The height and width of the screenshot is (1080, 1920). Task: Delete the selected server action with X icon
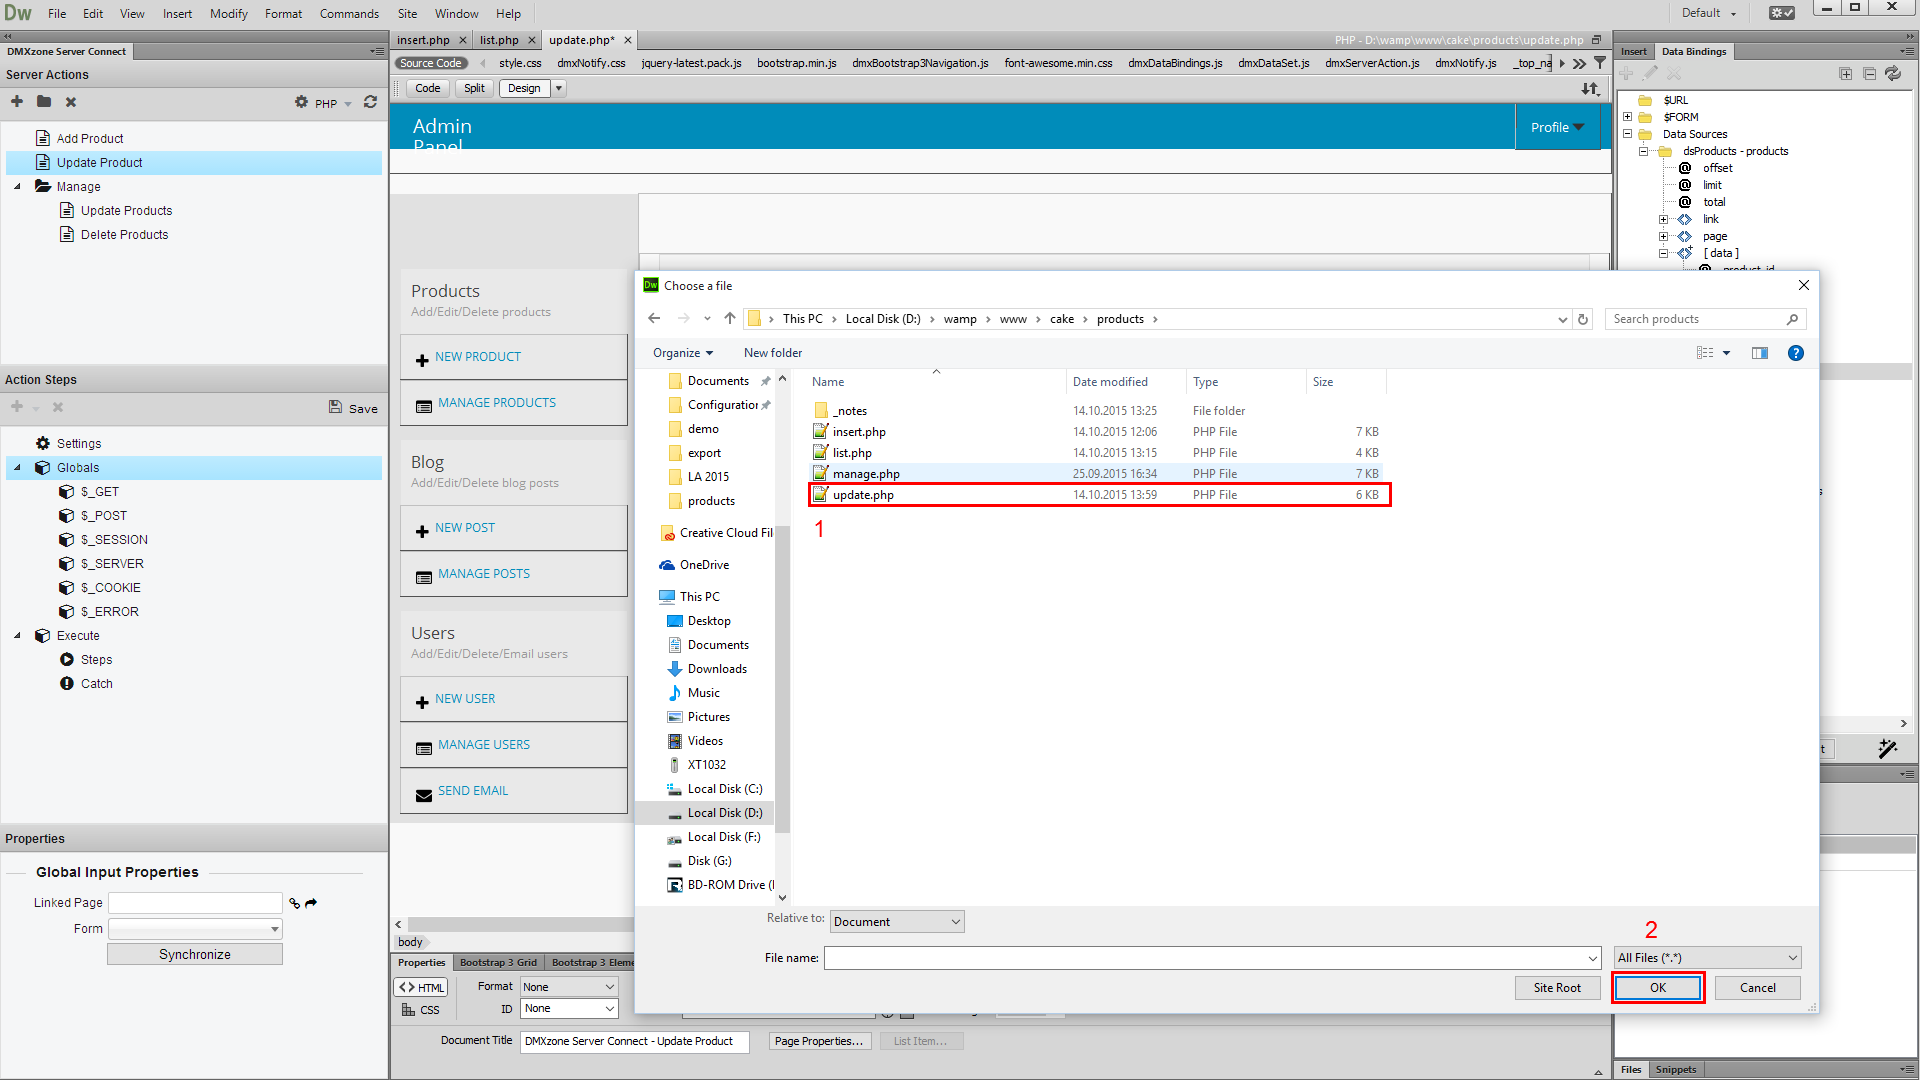[71, 102]
